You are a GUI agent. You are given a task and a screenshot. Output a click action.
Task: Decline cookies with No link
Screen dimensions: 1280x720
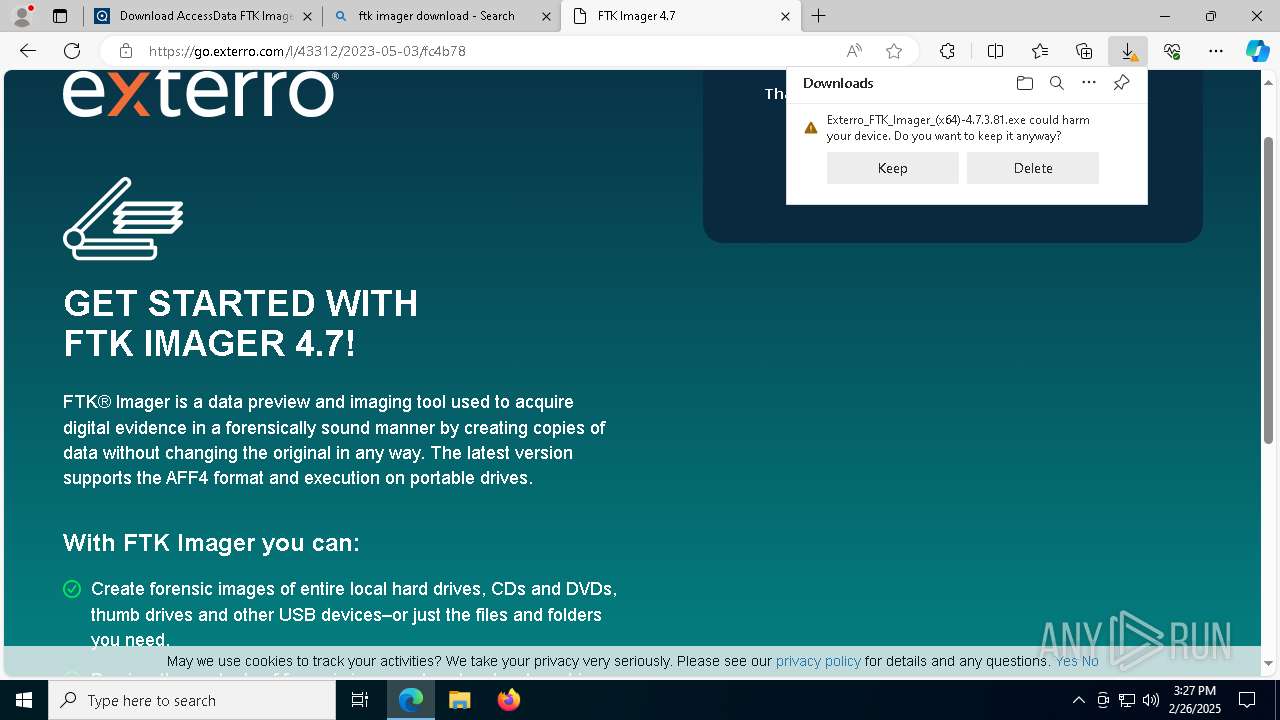1090,661
